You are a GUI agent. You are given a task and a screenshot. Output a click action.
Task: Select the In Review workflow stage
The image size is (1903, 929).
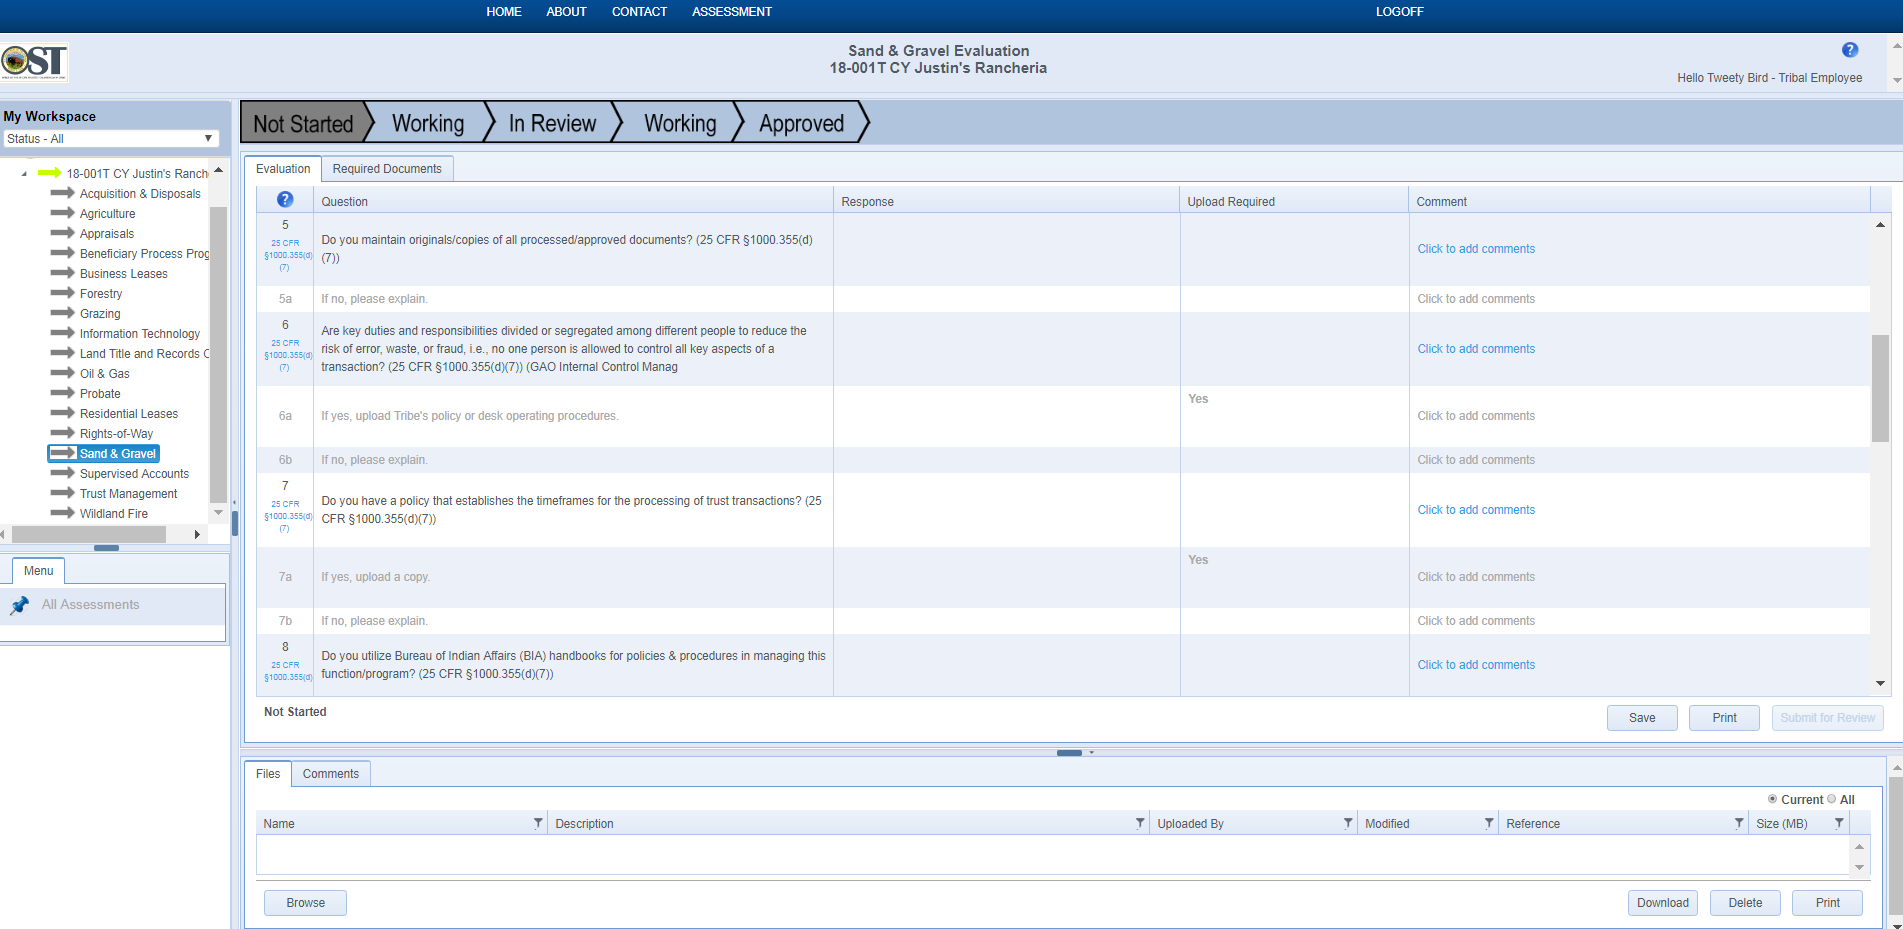tap(552, 123)
